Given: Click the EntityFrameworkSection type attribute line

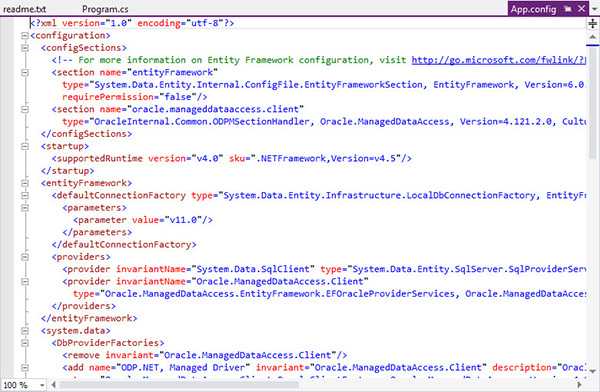Looking at the screenshot, I should click(x=324, y=85).
